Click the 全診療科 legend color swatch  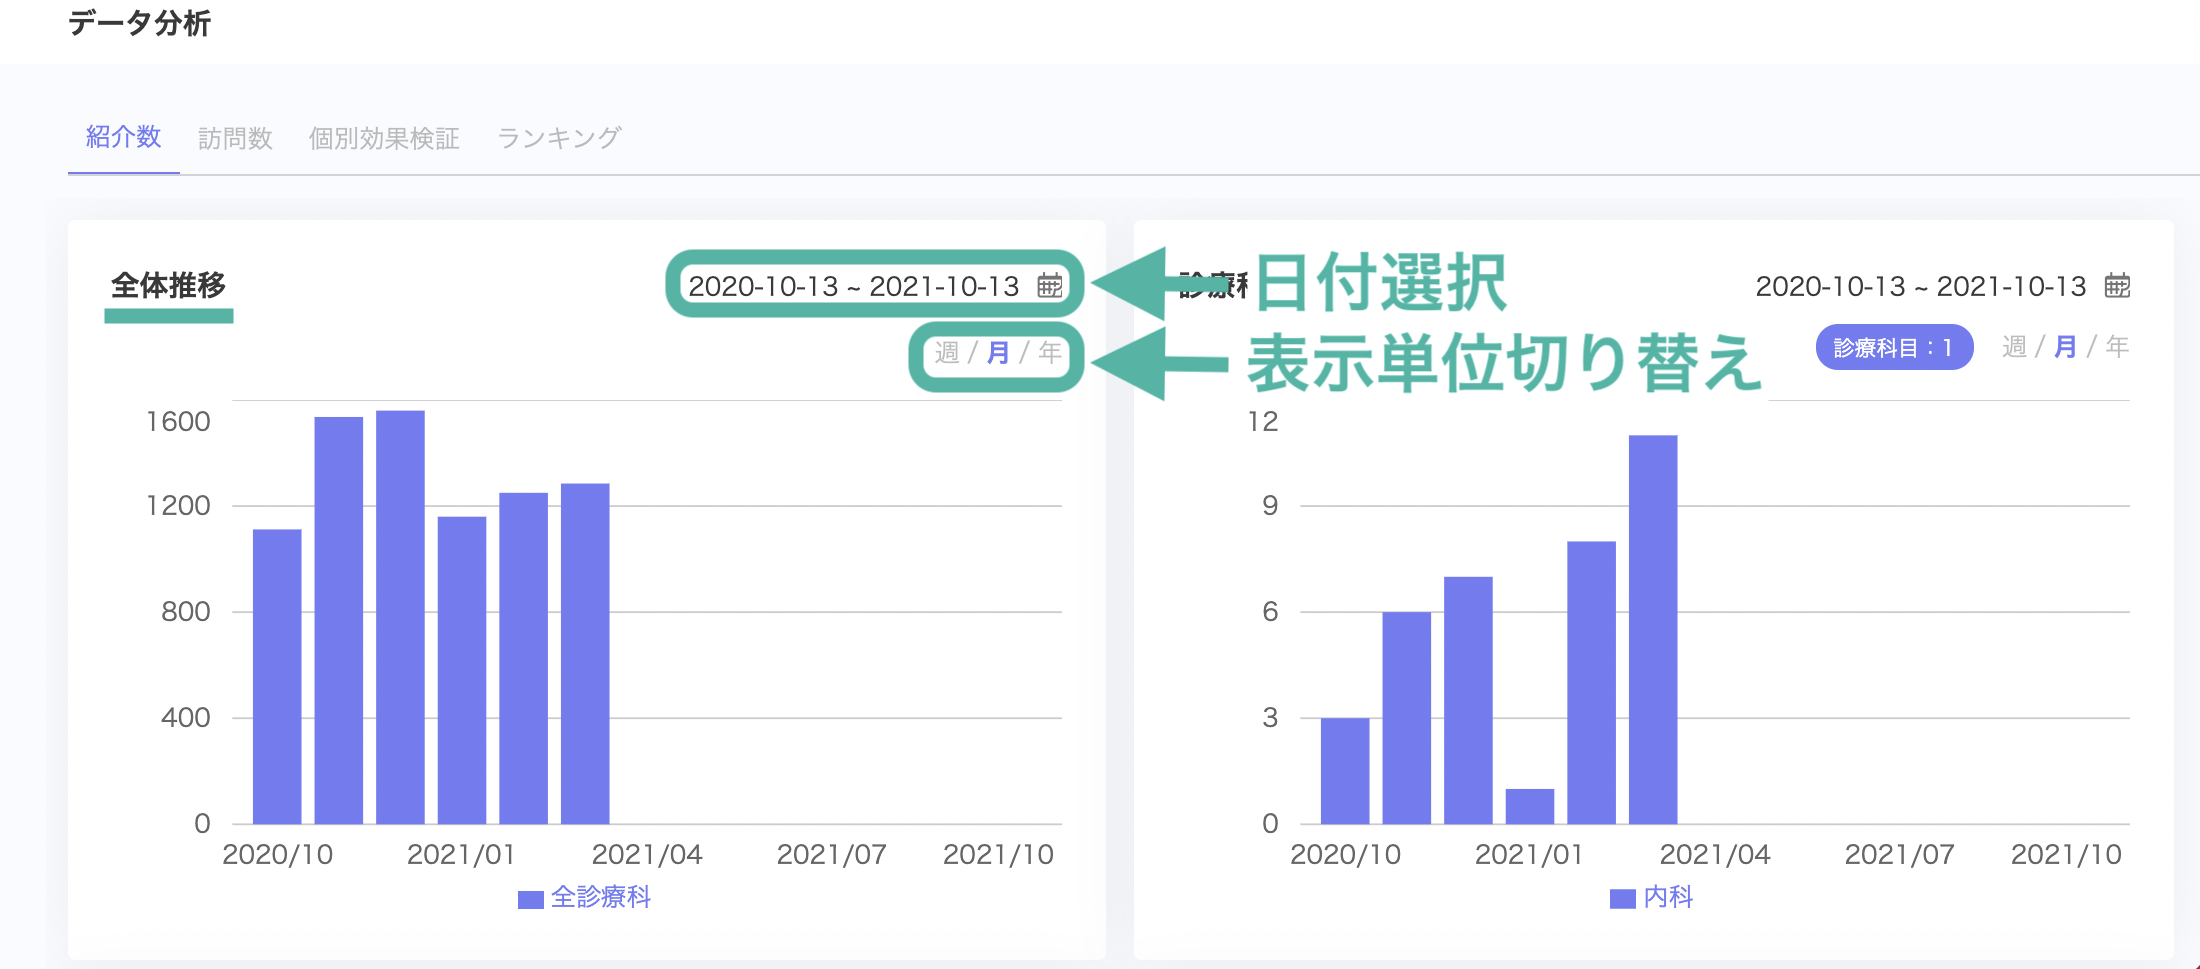click(530, 899)
